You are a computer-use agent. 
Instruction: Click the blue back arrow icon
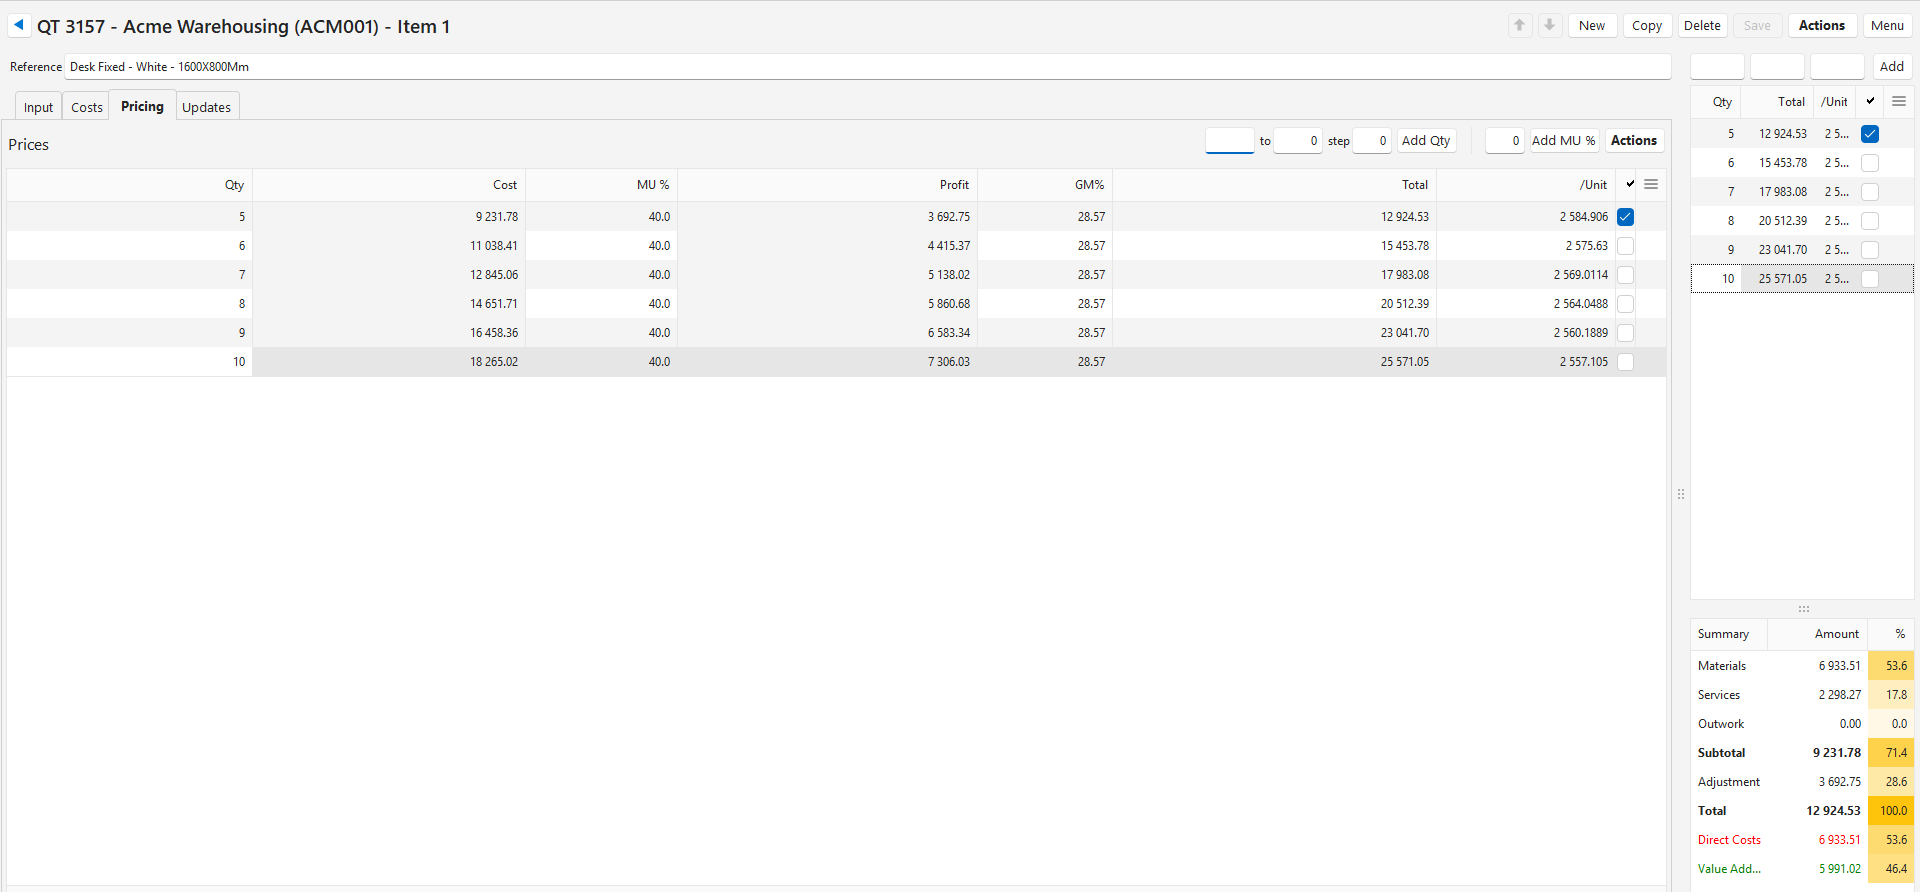(18, 25)
